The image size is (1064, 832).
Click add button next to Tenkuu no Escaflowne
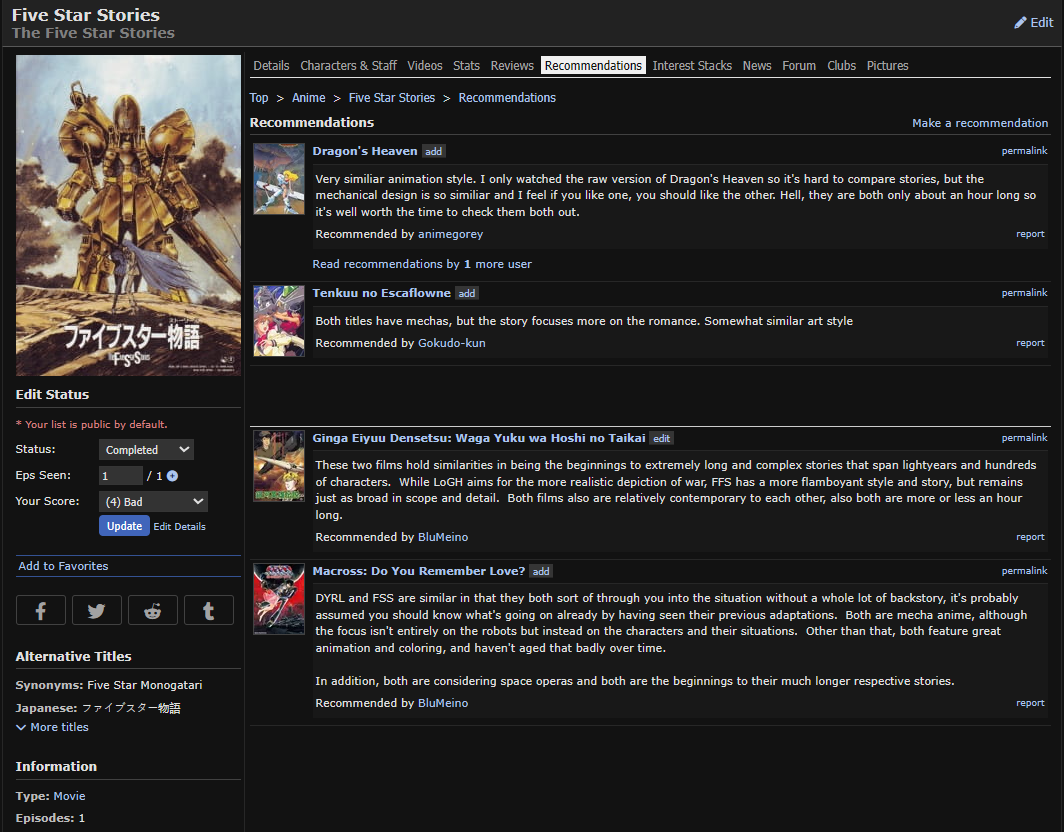coord(467,293)
